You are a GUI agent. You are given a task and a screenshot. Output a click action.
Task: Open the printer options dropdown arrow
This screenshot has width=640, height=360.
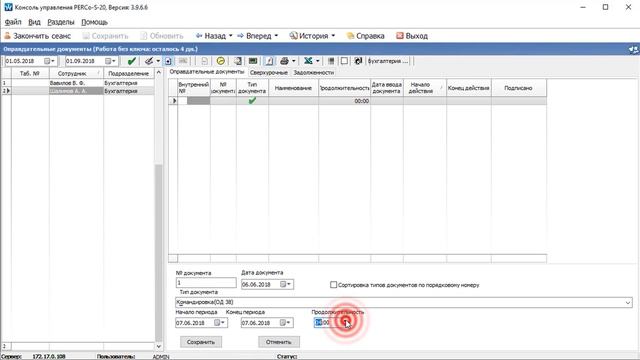293,61
